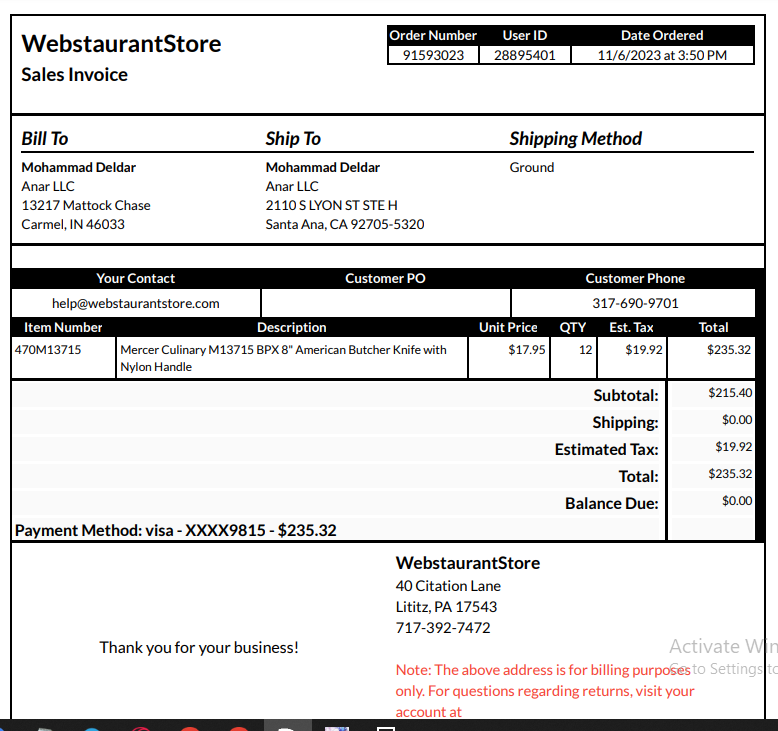Click the Mercer Culinary butcher knife description
This screenshot has height=731, width=778.
click(283, 358)
